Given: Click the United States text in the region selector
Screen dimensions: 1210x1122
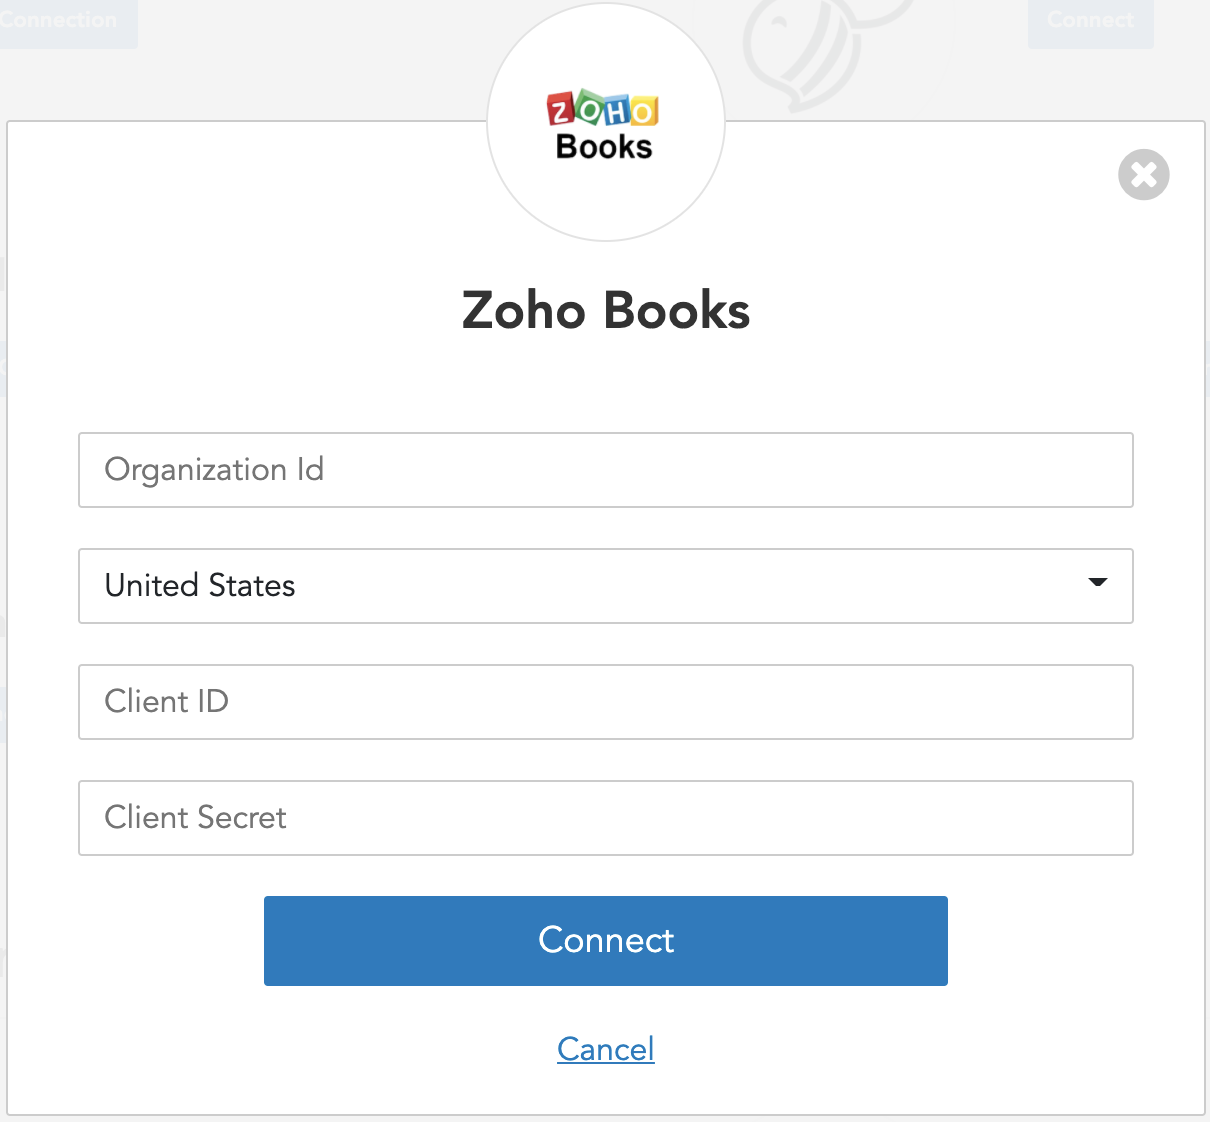Looking at the screenshot, I should [x=200, y=586].
